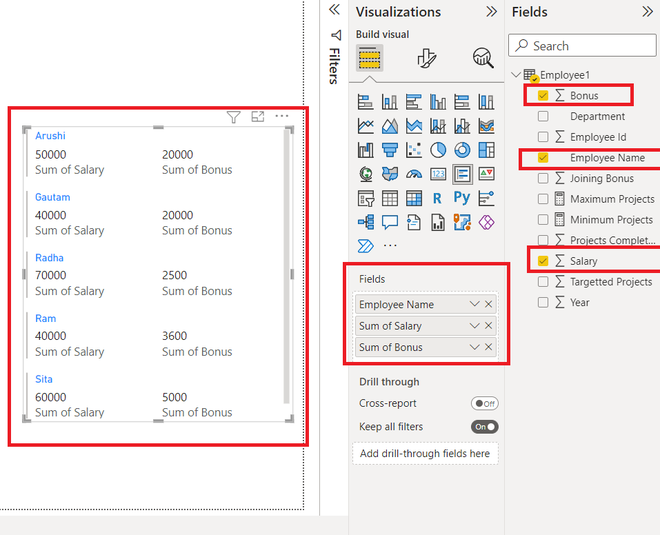Viewport: 660px width, 535px height.
Task: Turn off the Keep all filters toggle
Action: (484, 427)
